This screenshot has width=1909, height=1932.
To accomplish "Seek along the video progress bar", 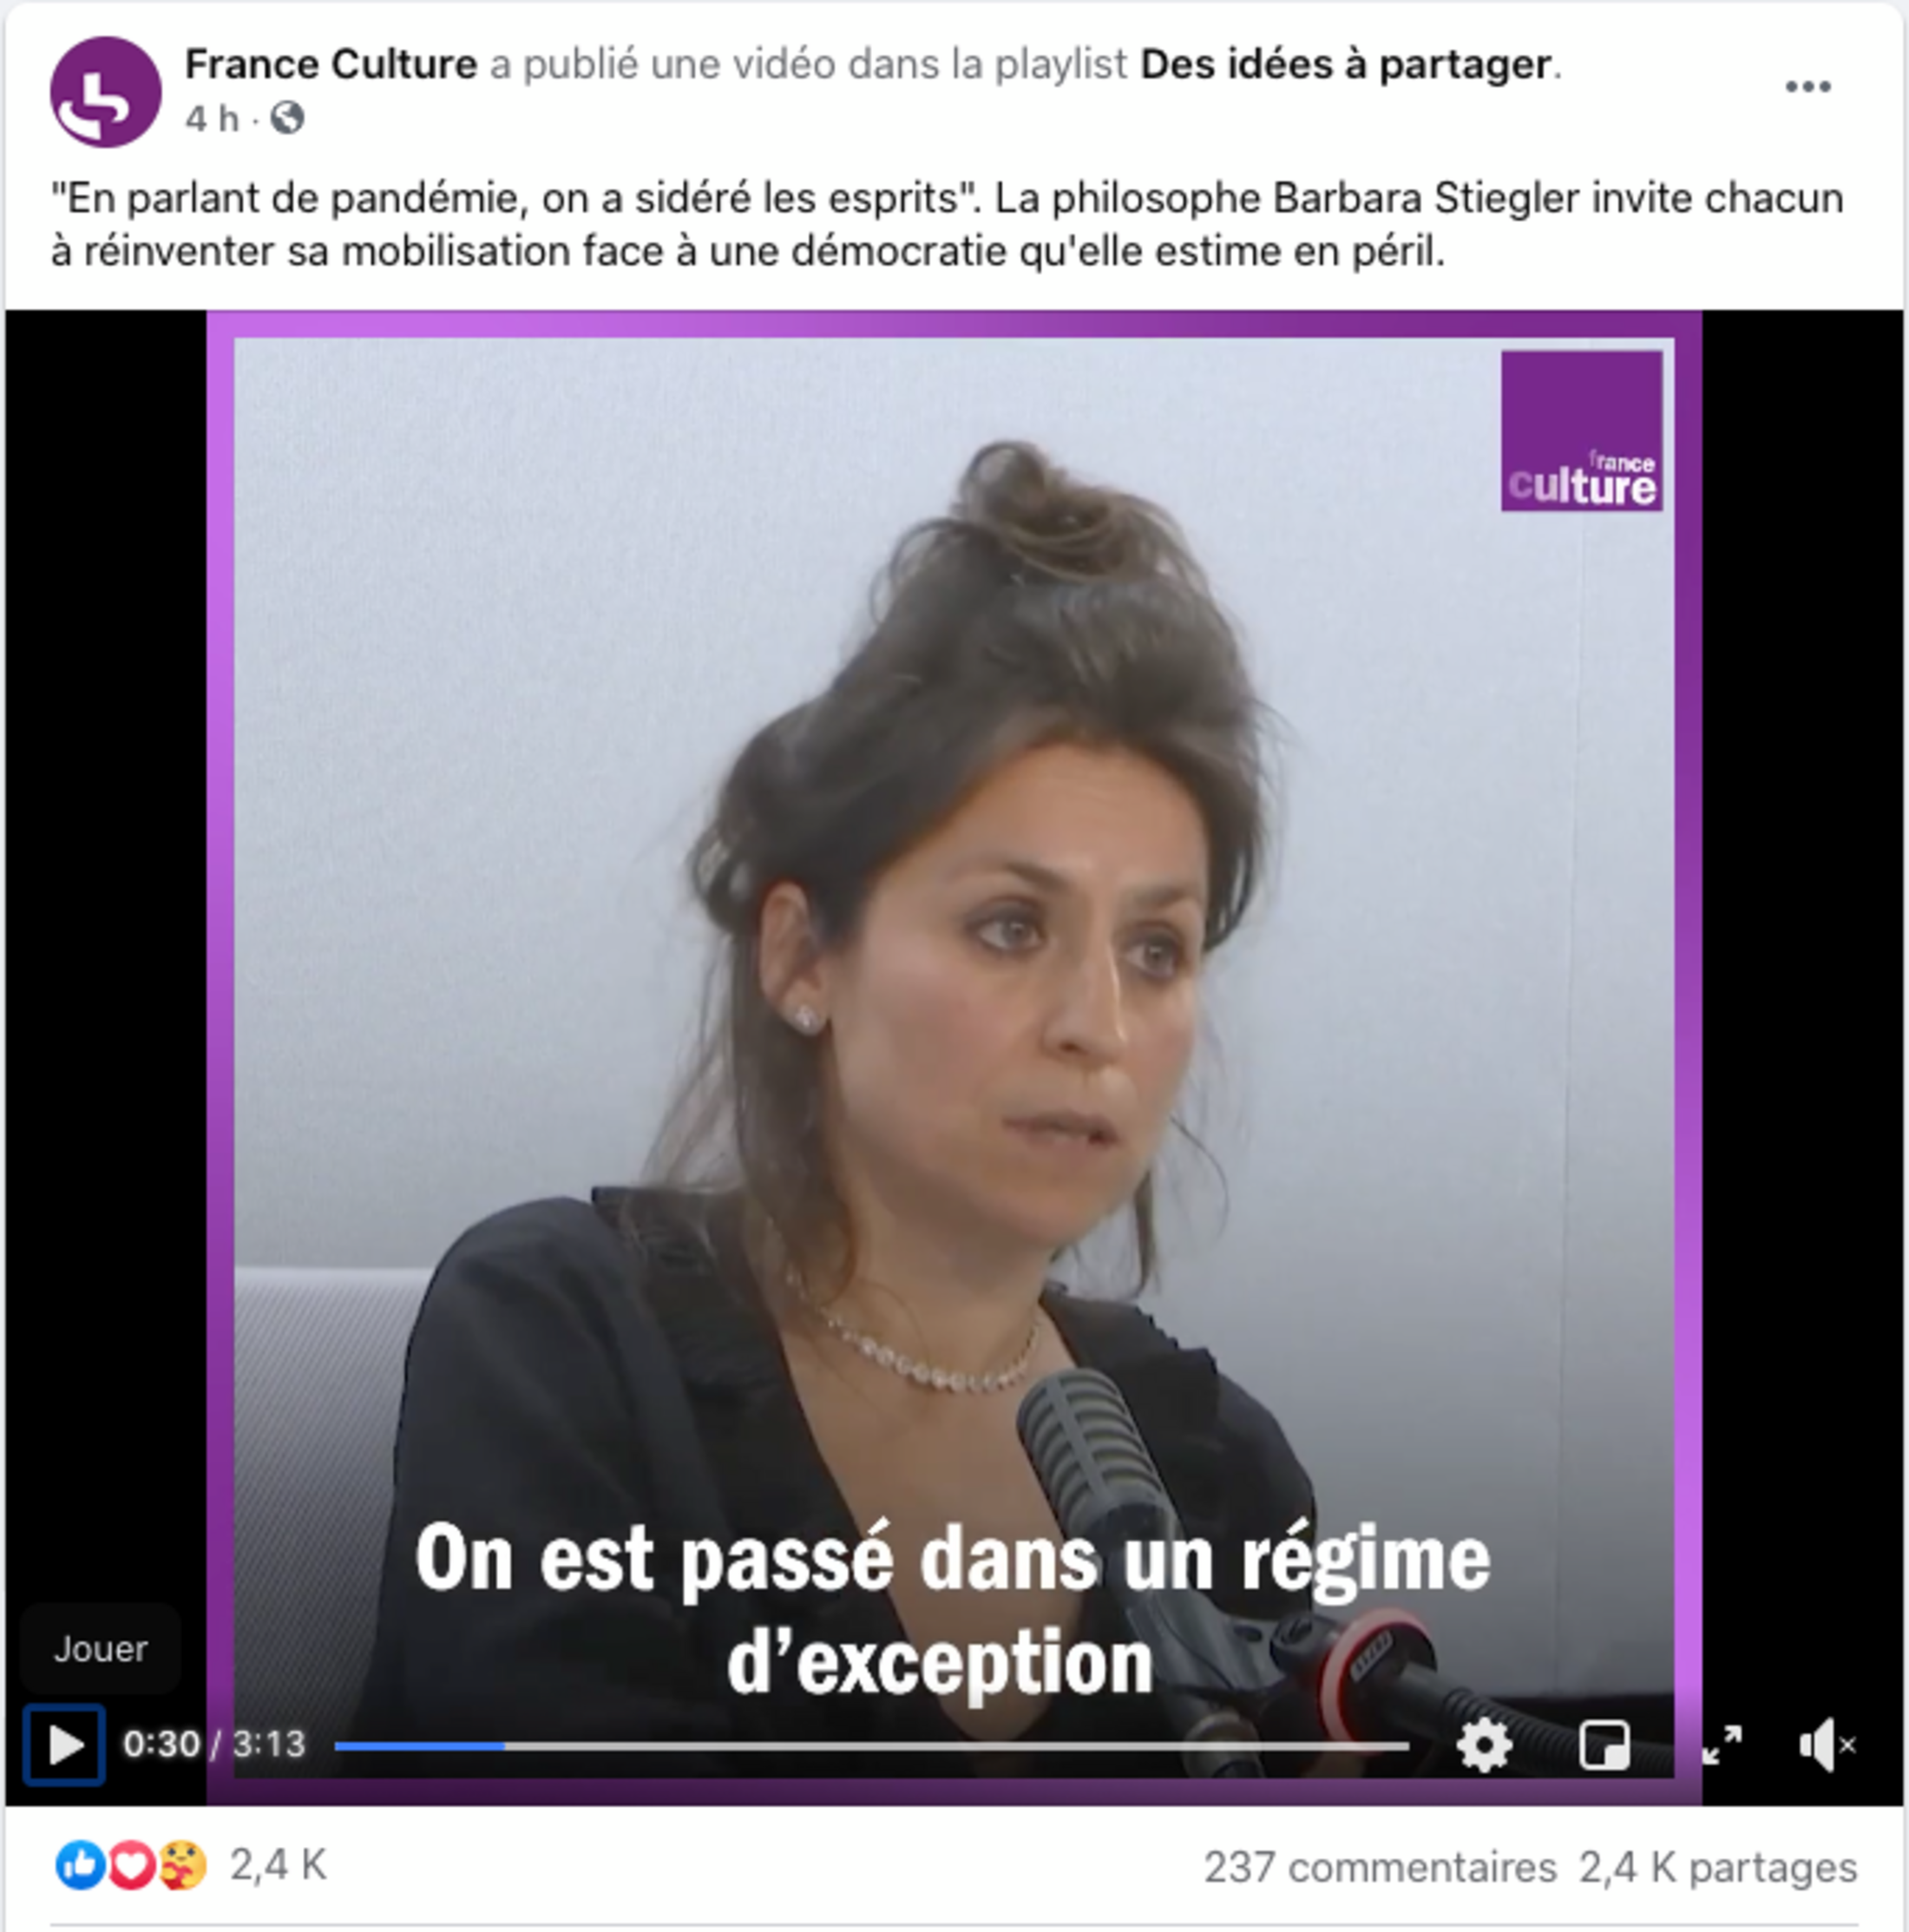I will [x=871, y=1746].
